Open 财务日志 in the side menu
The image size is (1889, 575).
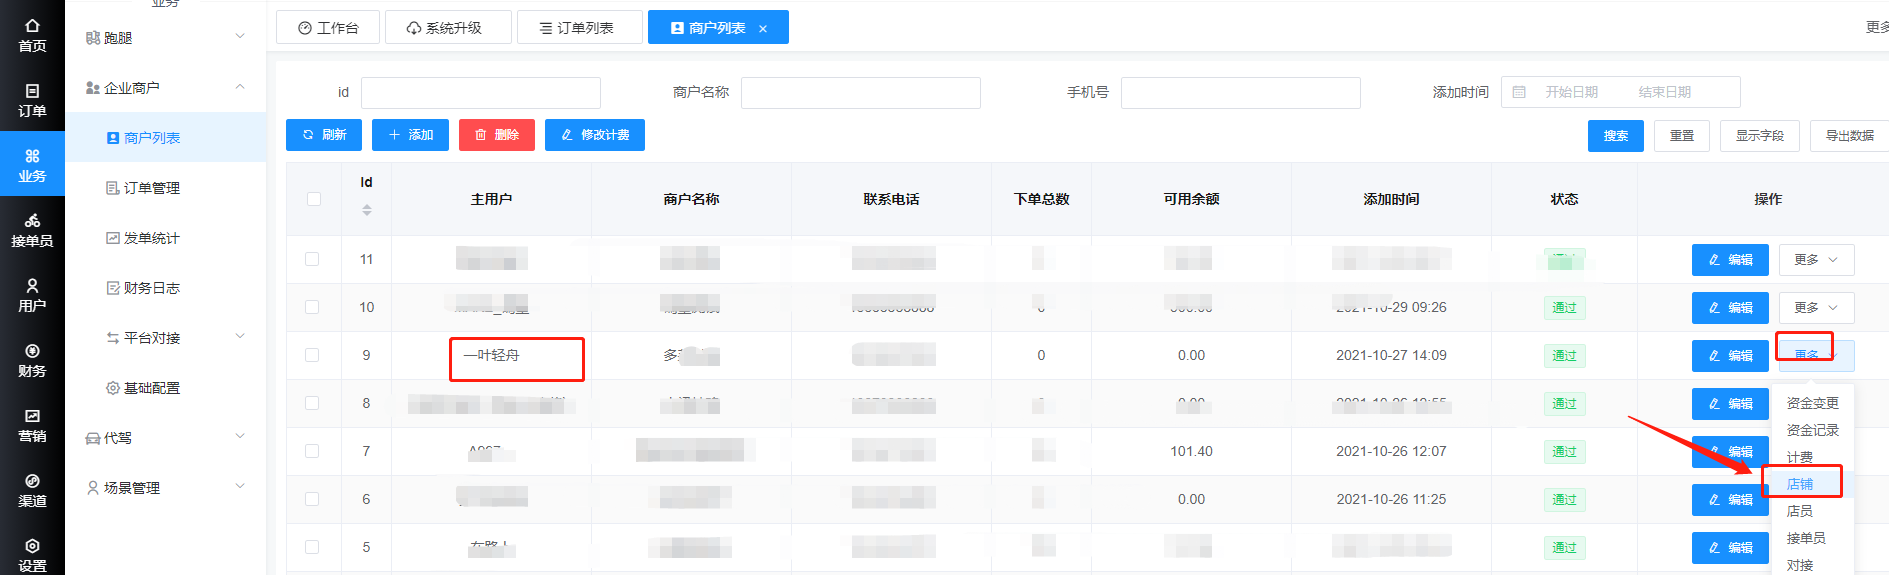point(166,288)
